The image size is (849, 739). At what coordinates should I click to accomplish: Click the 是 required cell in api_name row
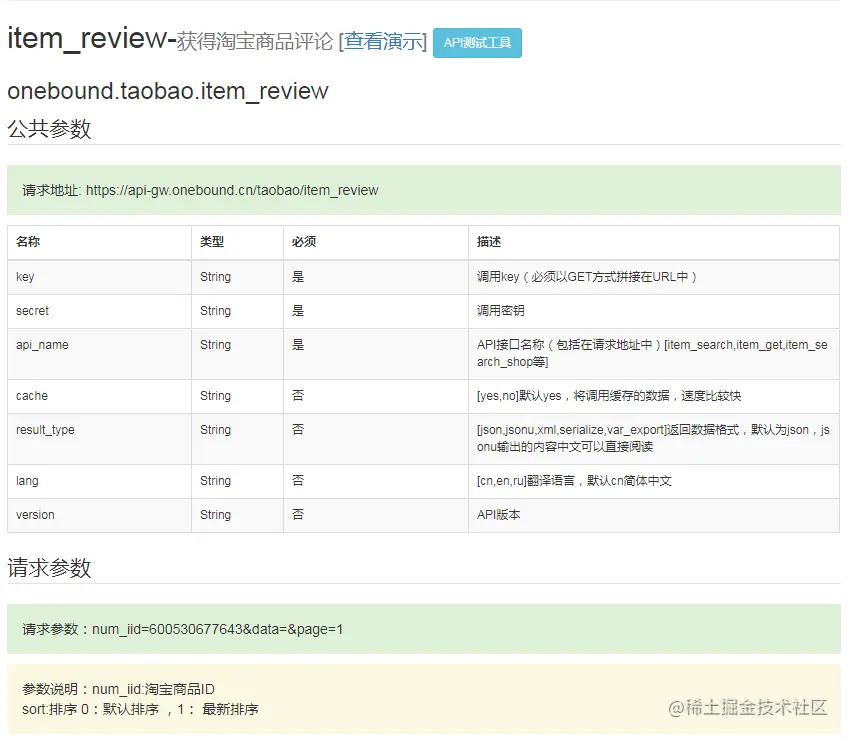tap(376, 354)
